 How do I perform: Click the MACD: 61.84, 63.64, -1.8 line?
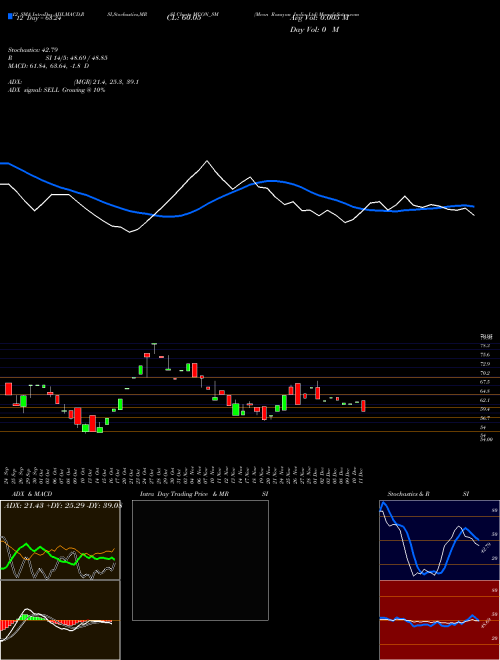pyautogui.click(x=49, y=66)
